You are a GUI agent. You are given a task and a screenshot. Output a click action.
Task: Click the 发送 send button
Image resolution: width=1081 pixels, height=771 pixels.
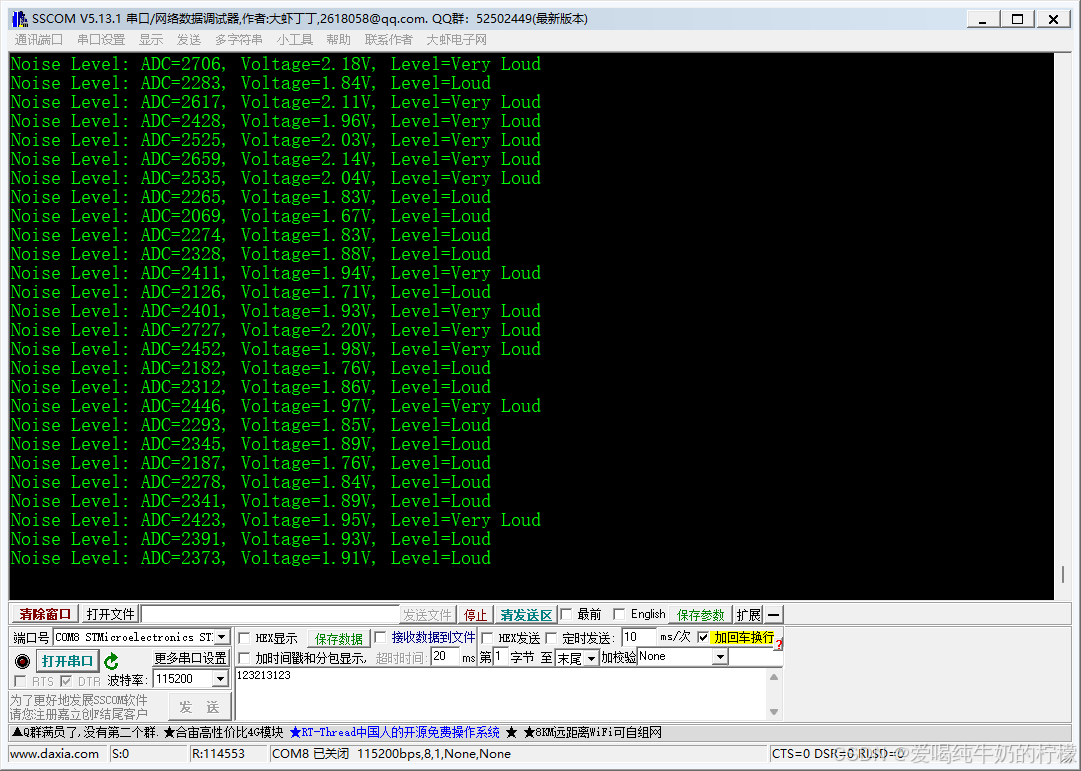pos(199,707)
